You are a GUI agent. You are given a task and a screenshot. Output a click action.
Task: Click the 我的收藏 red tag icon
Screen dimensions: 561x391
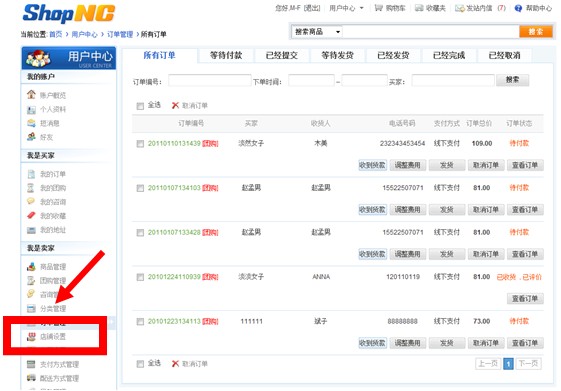pyautogui.click(x=31, y=216)
